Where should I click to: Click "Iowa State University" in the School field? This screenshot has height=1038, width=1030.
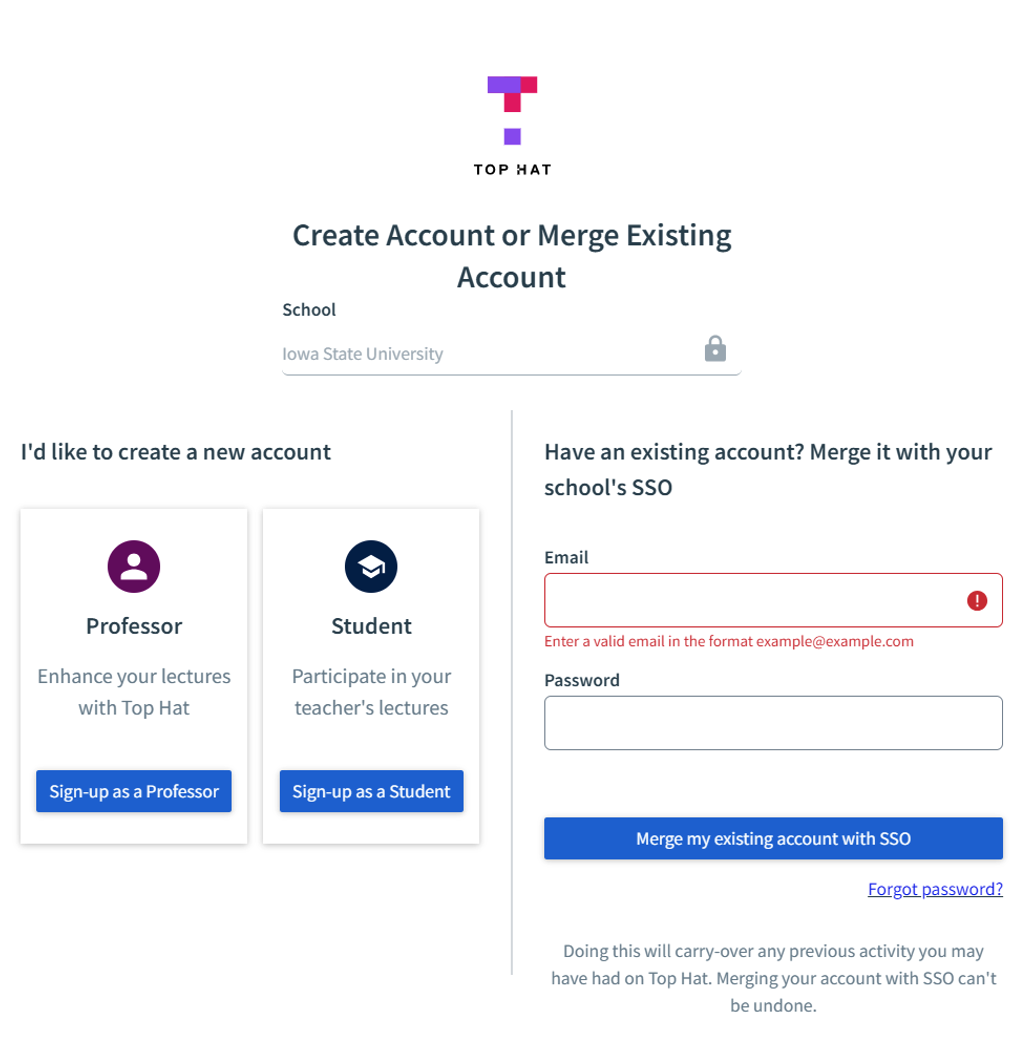point(363,353)
